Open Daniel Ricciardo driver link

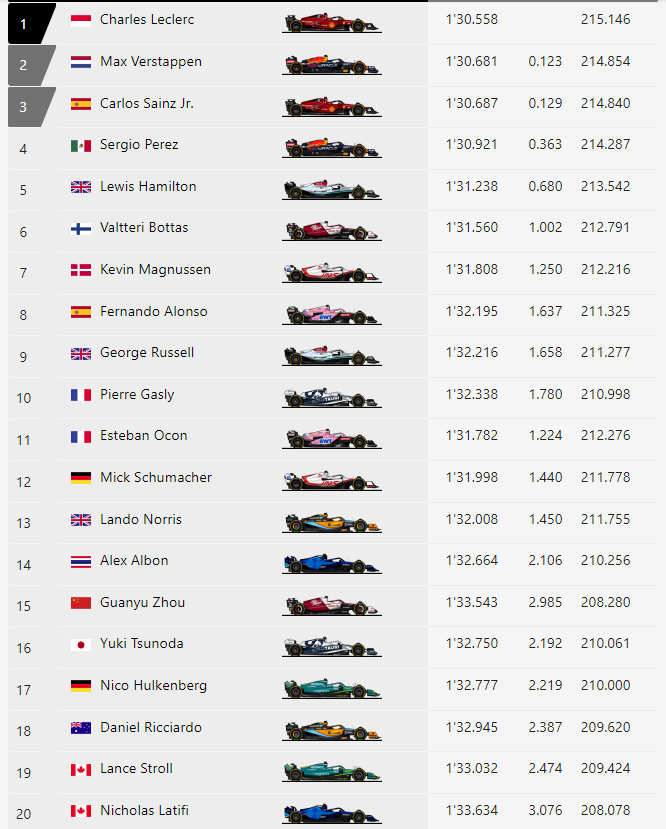click(x=151, y=727)
